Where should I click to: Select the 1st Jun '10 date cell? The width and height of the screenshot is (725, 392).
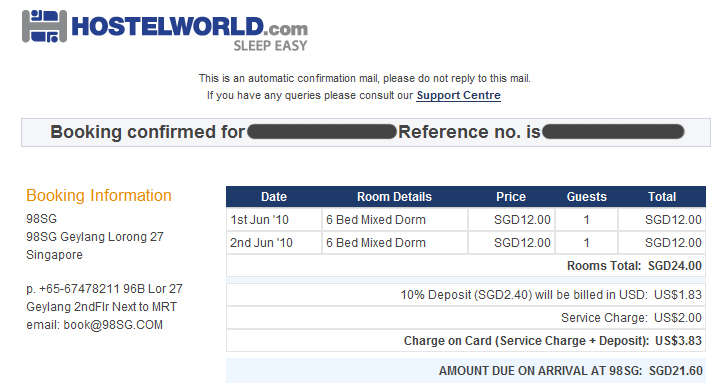tap(274, 220)
